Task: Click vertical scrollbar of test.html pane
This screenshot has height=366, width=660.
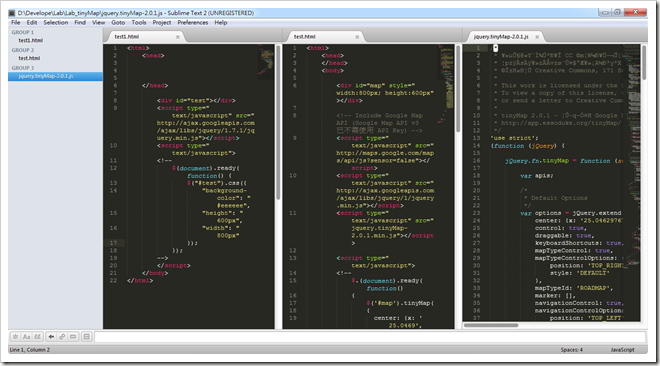Action: [x=458, y=88]
